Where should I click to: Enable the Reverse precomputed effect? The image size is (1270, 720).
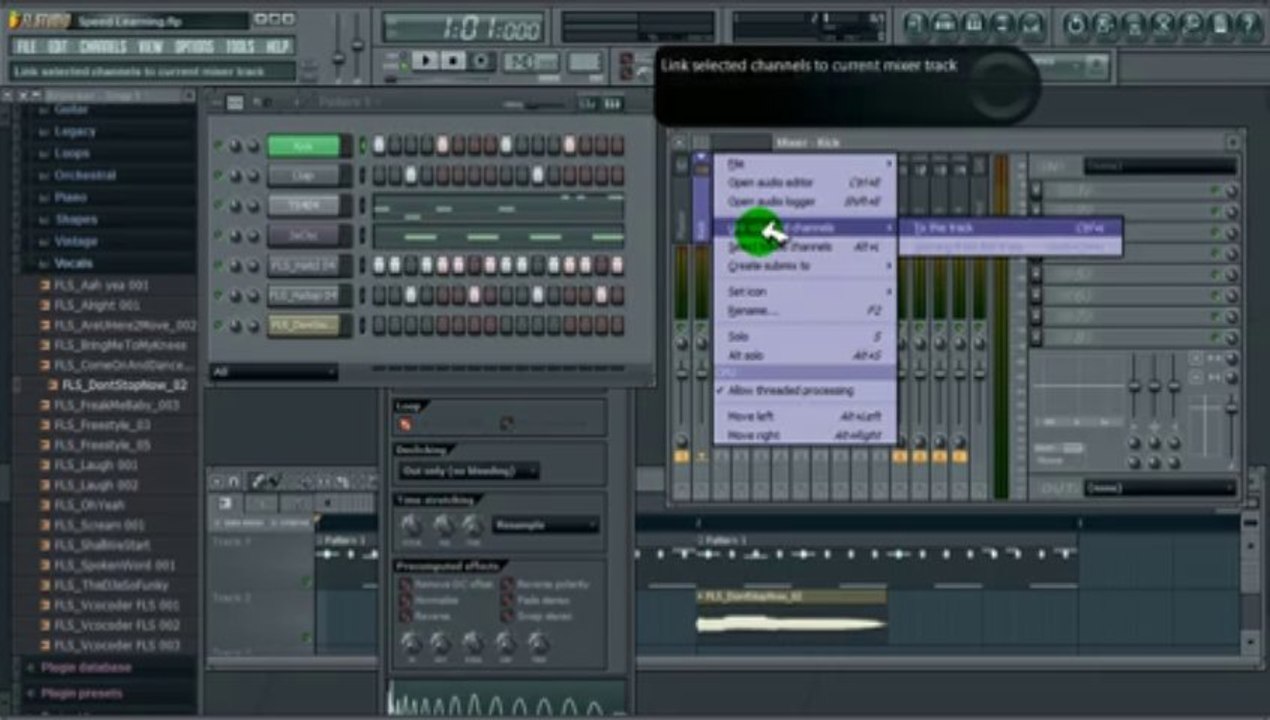point(405,616)
